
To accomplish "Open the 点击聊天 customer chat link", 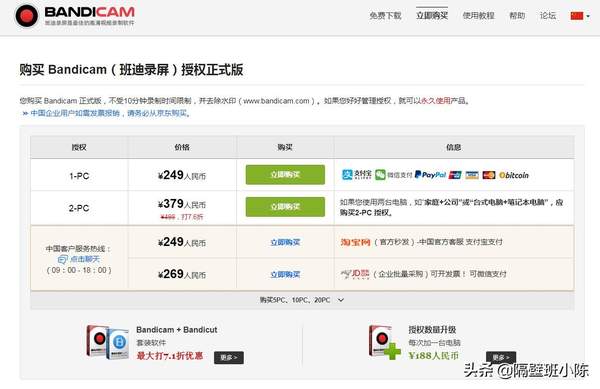I will pos(85,259).
